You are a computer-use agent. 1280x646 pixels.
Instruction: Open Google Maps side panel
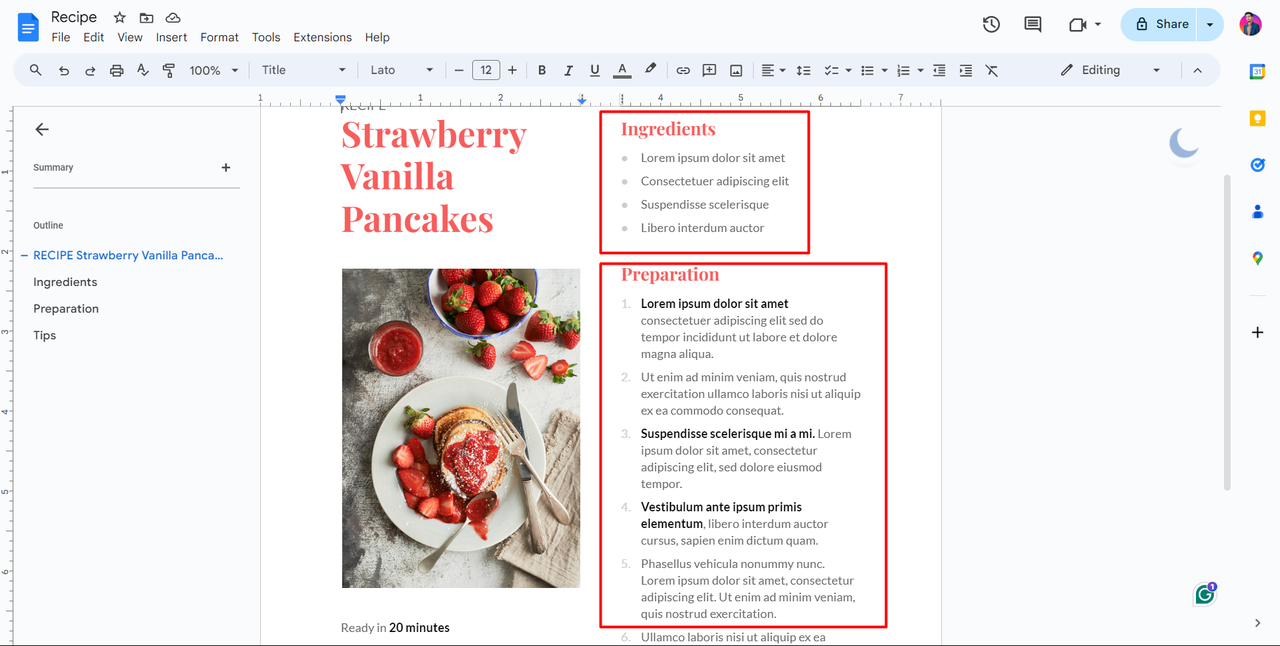(x=1258, y=258)
